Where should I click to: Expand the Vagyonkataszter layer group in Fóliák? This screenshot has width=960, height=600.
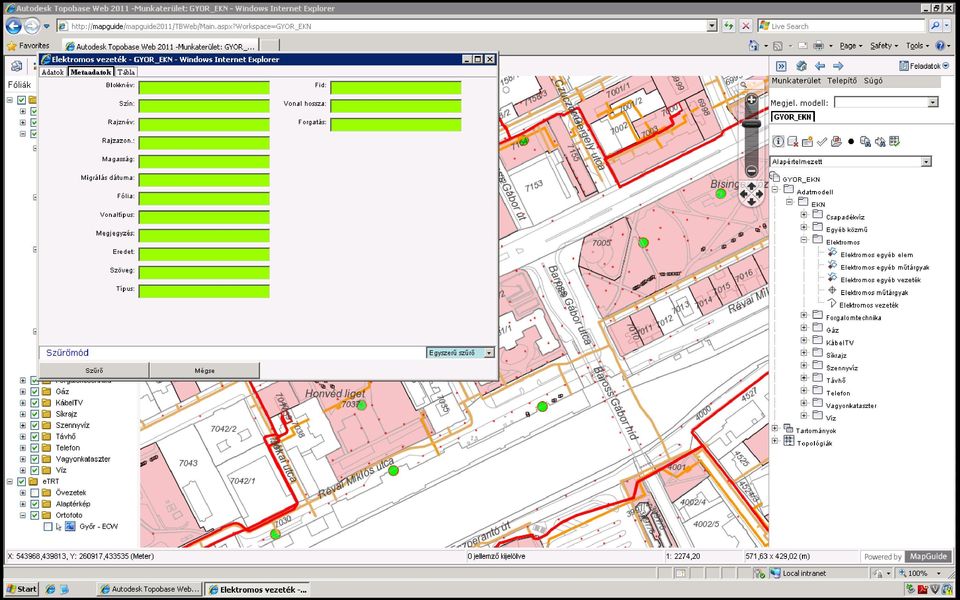tap(23, 459)
